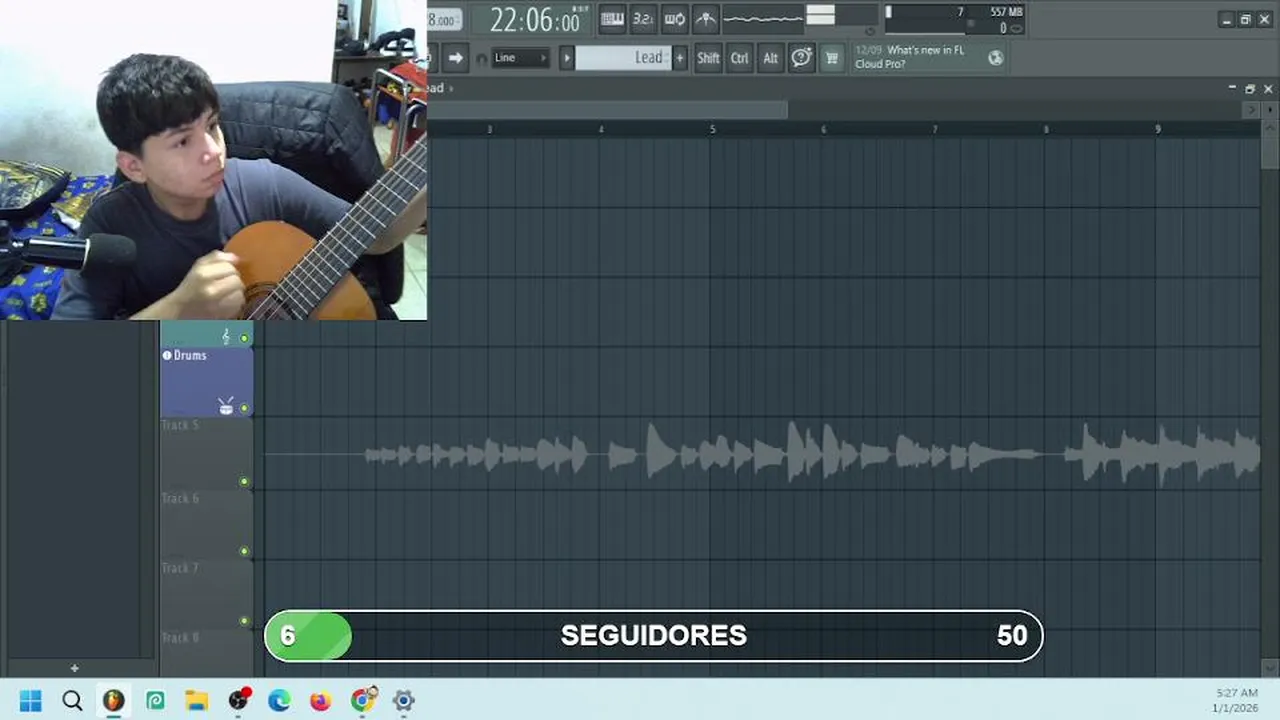Image resolution: width=1280 pixels, height=720 pixels.
Task: Select the Track 5 label
Action: click(x=180, y=425)
